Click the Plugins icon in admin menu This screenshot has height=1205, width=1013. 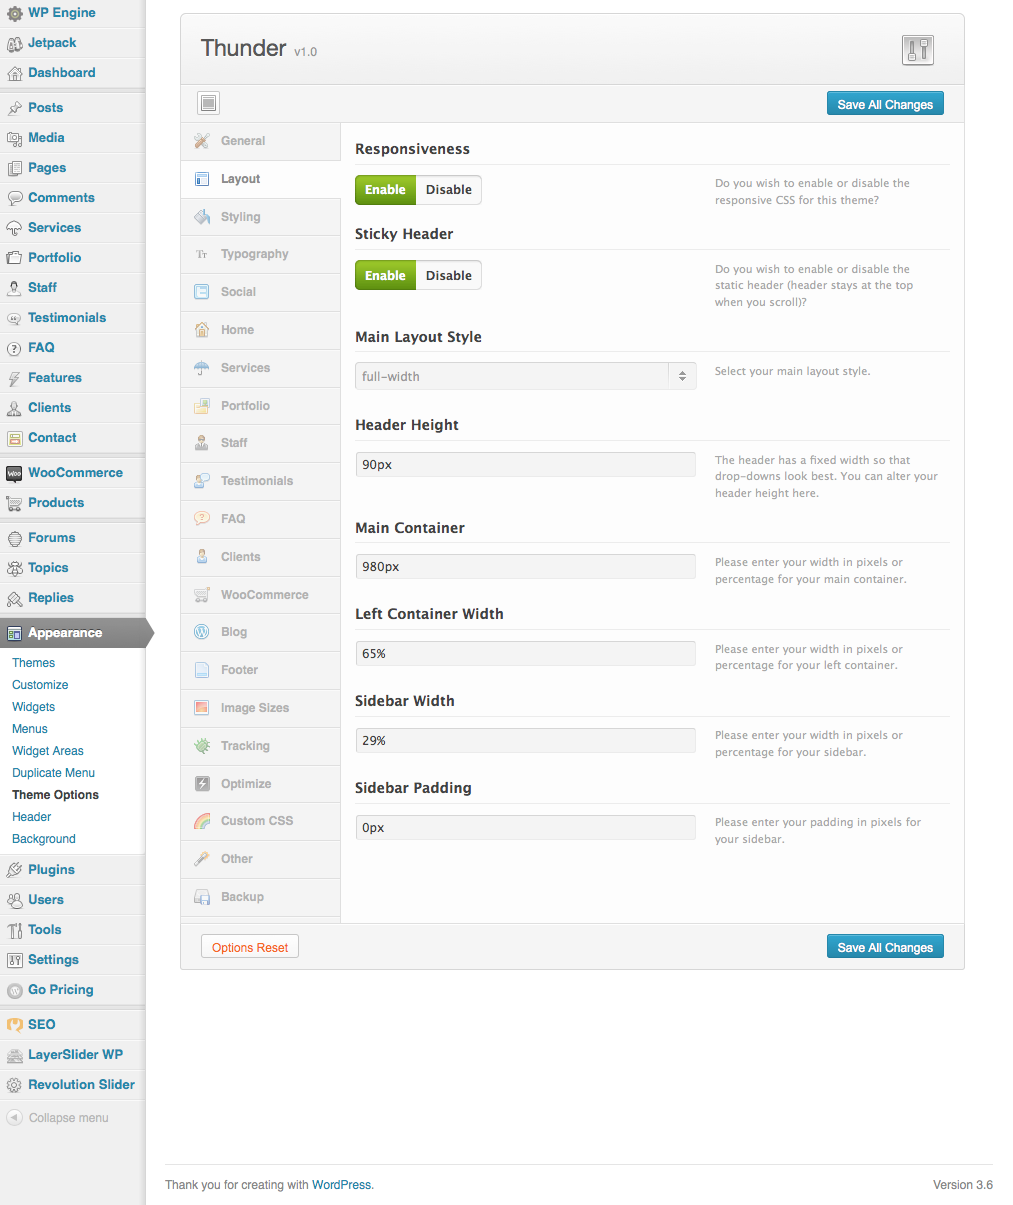click(x=14, y=870)
